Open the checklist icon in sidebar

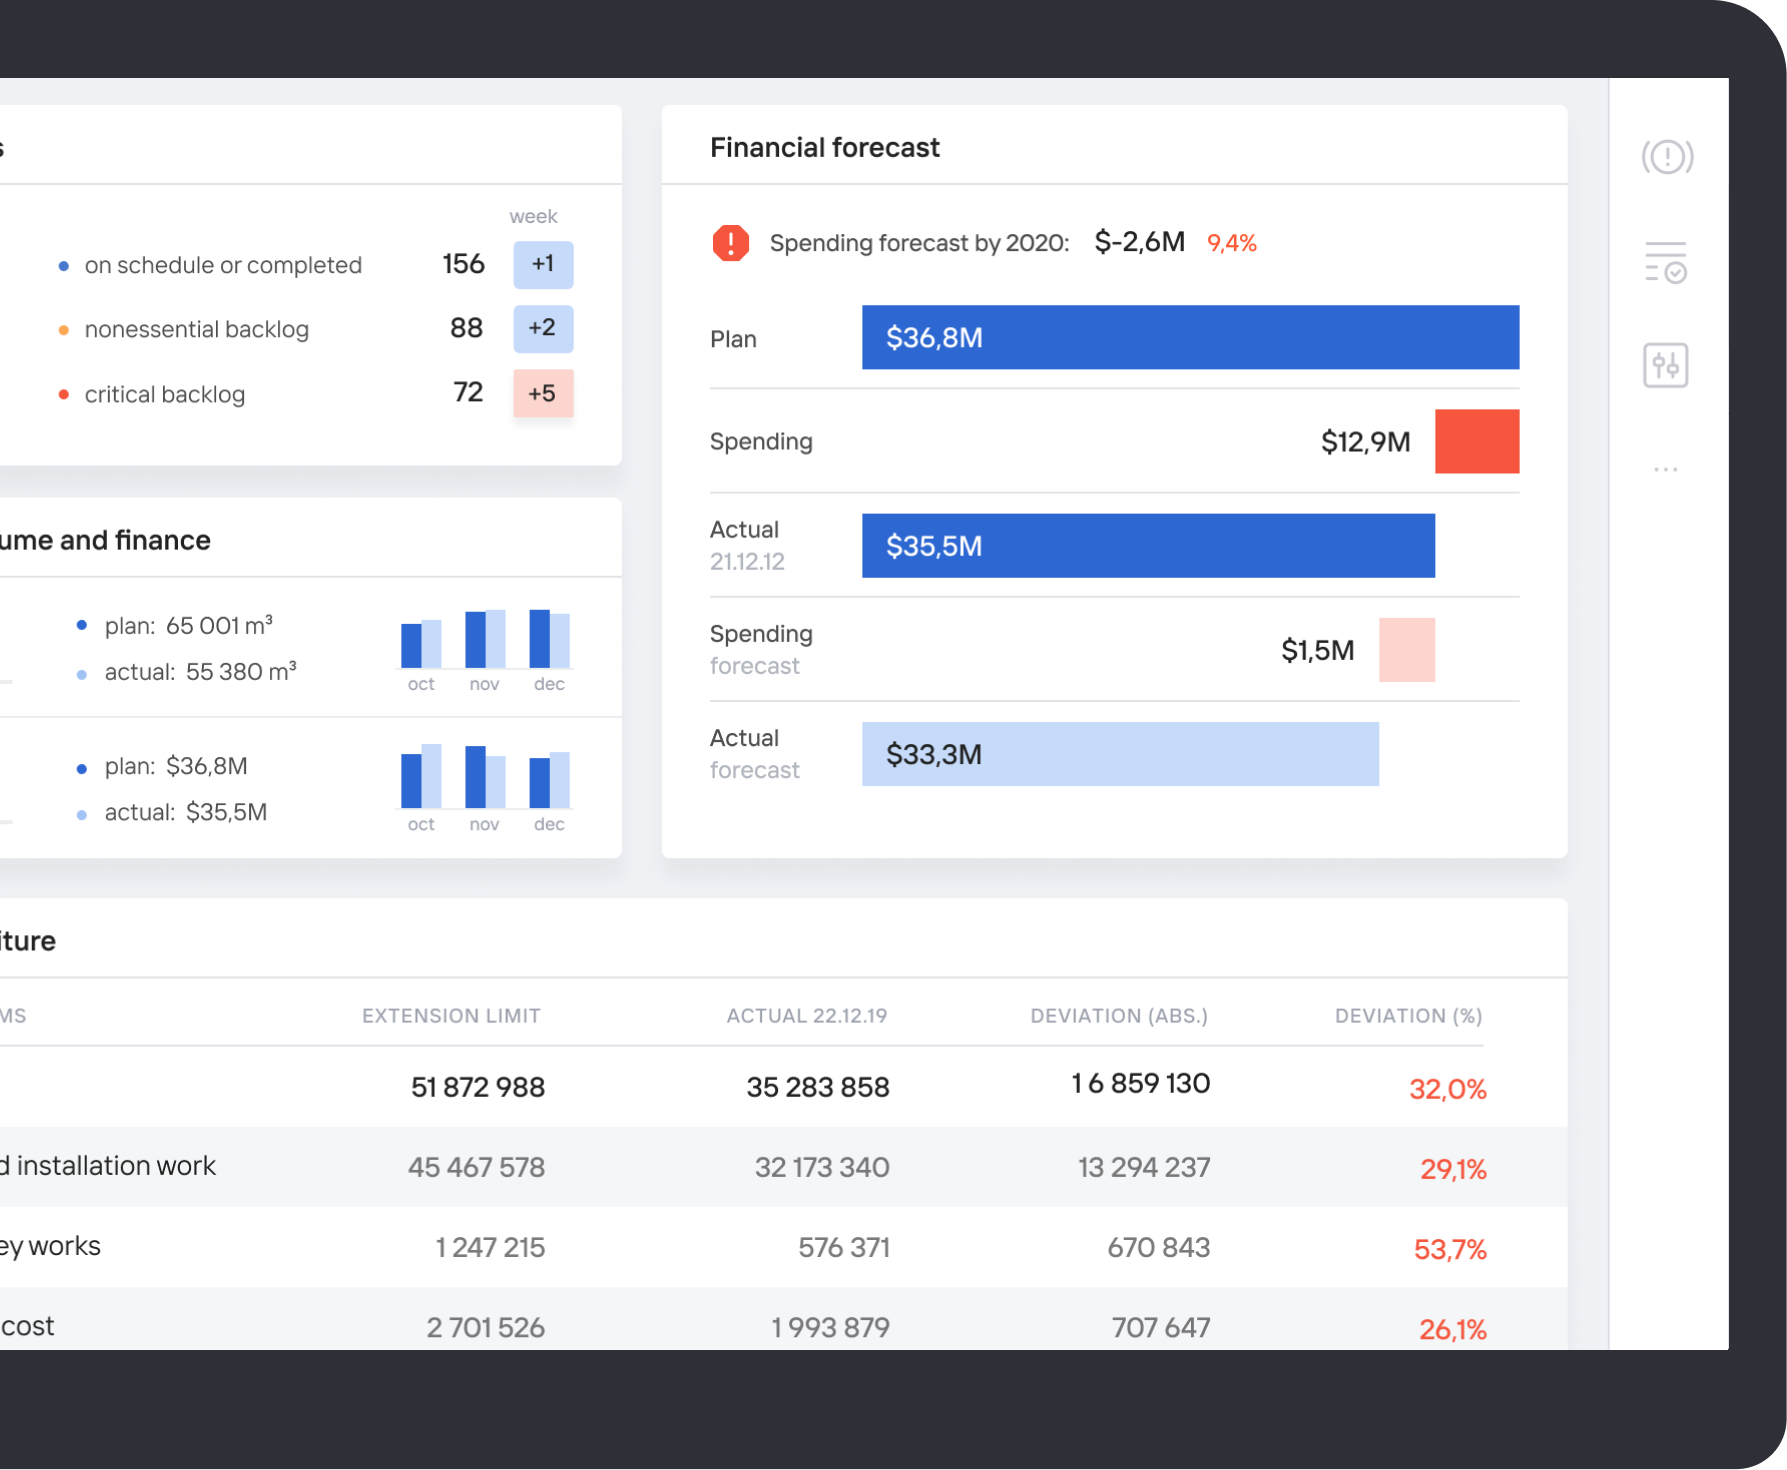pos(1666,263)
